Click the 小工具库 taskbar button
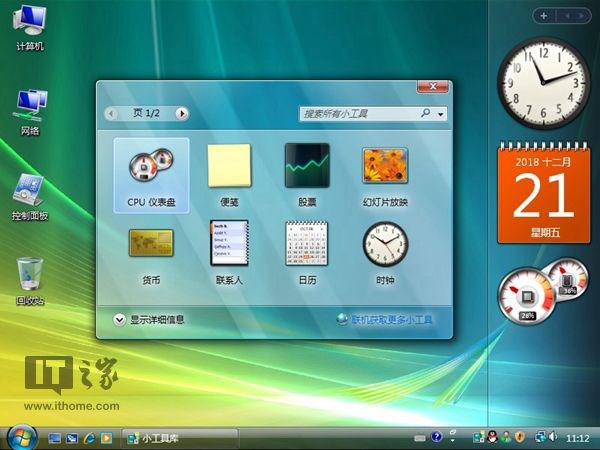The height and width of the screenshot is (450, 600). click(180, 438)
